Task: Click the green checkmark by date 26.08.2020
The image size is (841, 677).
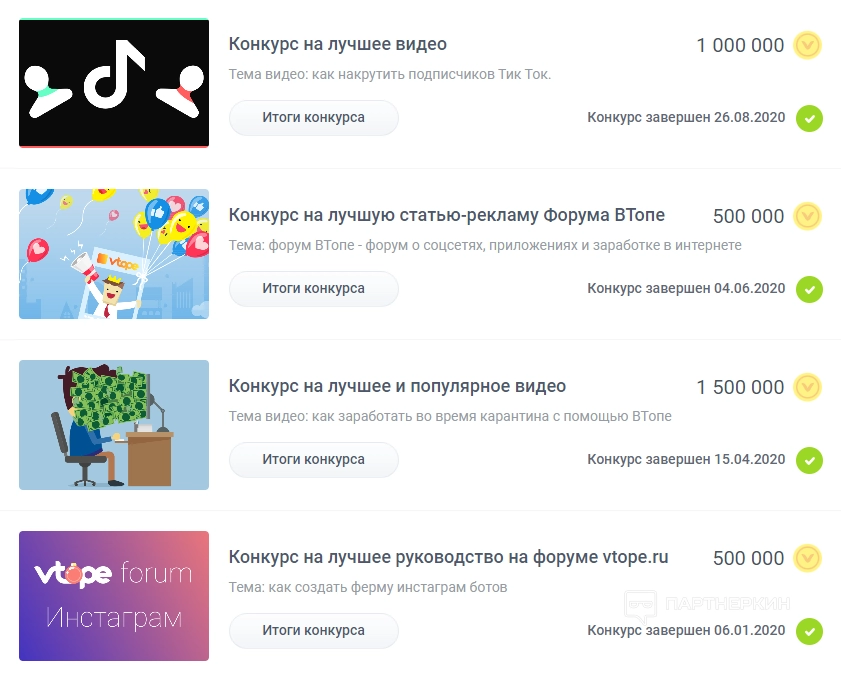Action: [x=809, y=118]
